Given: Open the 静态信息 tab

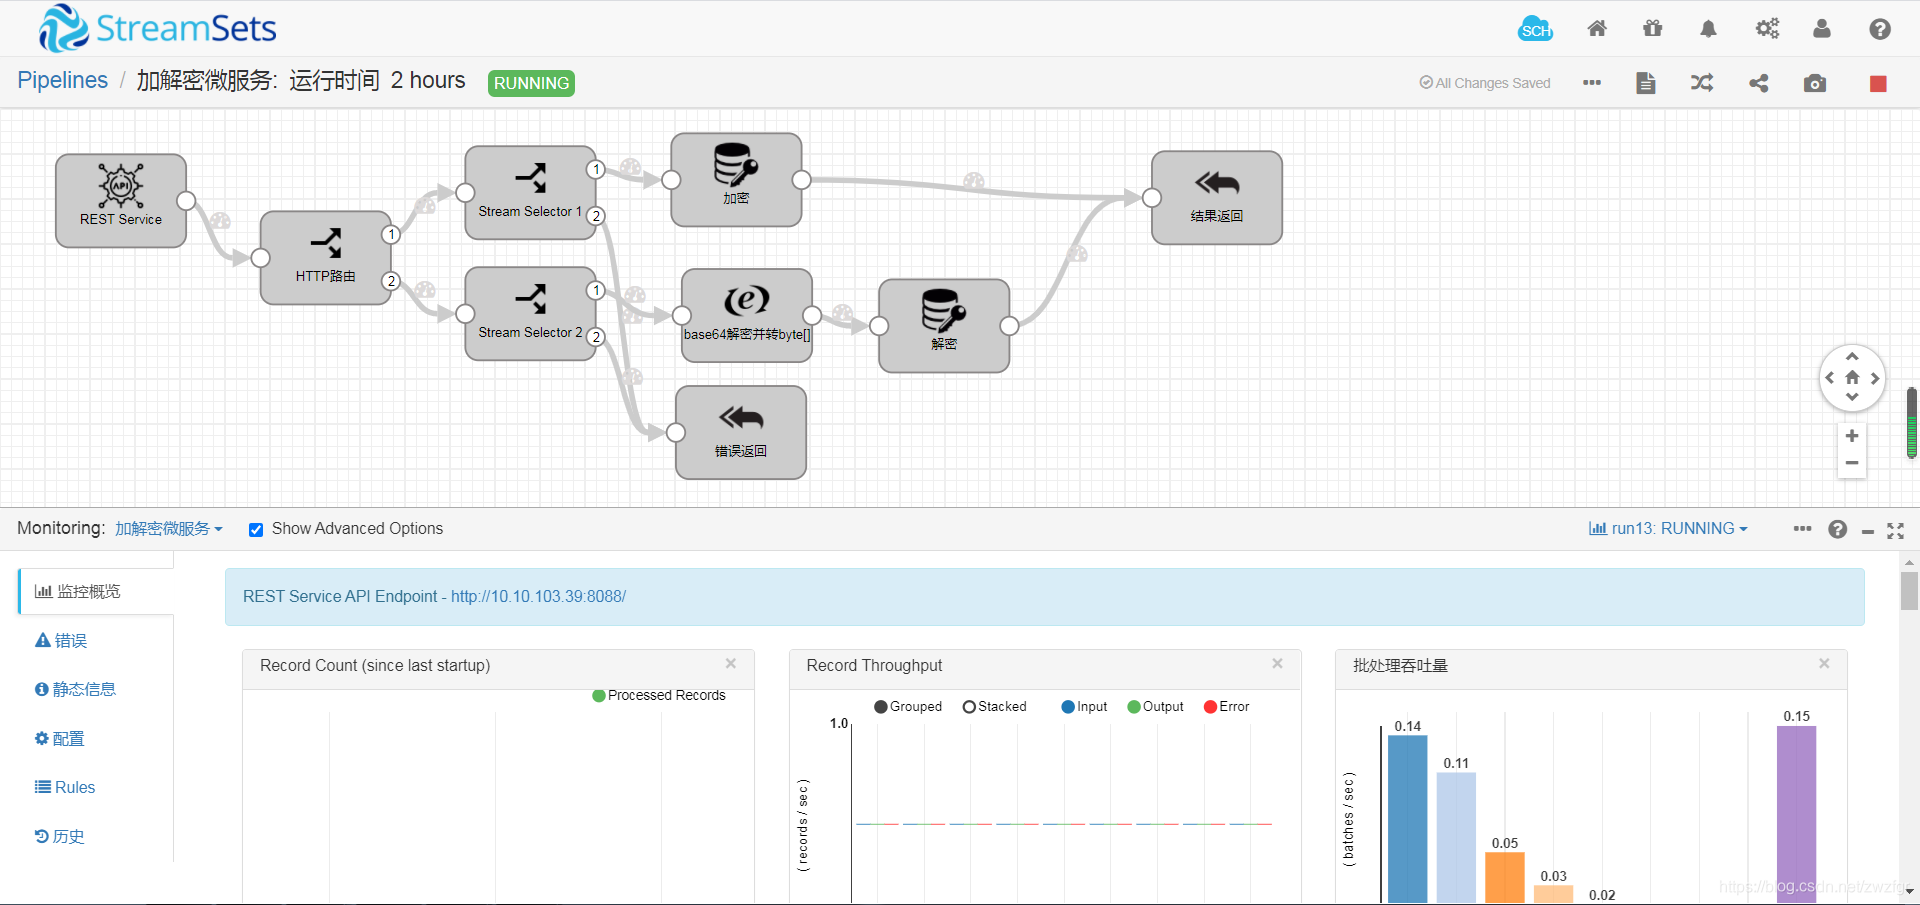Looking at the screenshot, I should 75,689.
